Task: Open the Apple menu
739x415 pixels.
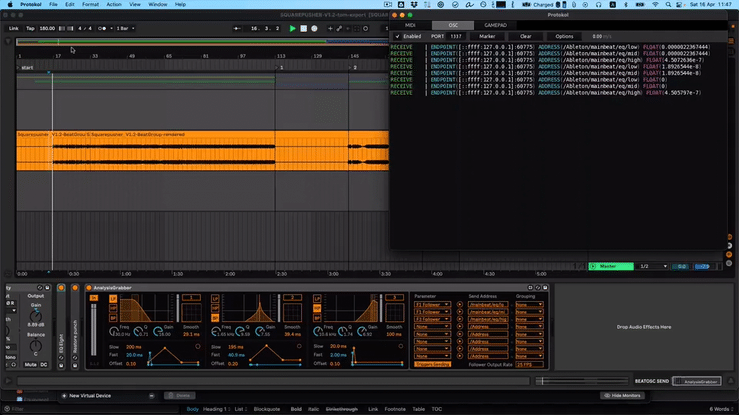Action: (x=10, y=4)
